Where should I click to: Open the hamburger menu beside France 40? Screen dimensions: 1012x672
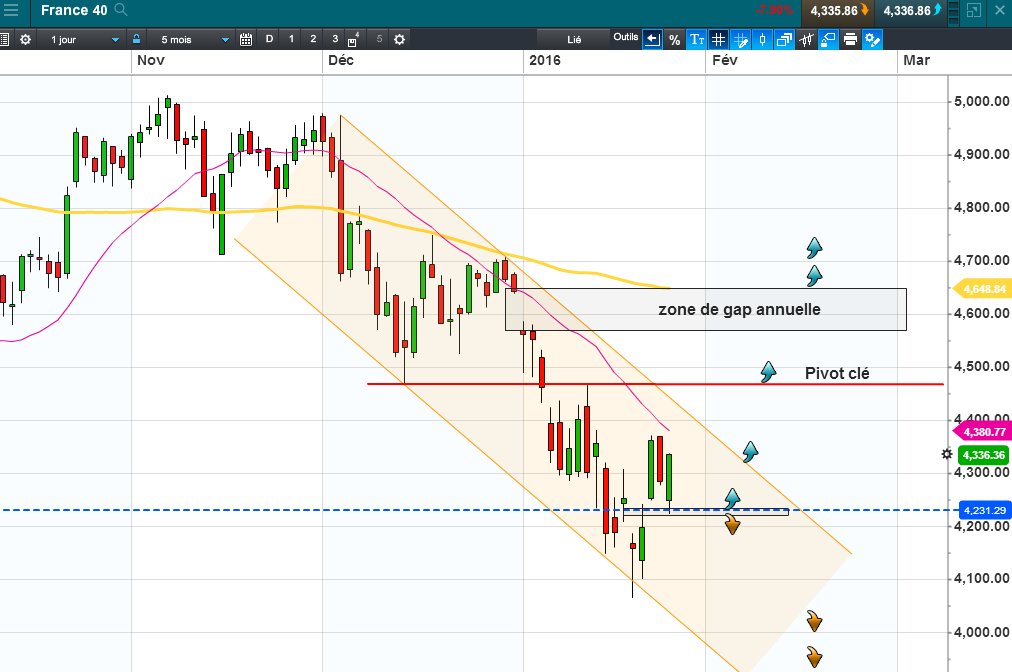[10, 10]
